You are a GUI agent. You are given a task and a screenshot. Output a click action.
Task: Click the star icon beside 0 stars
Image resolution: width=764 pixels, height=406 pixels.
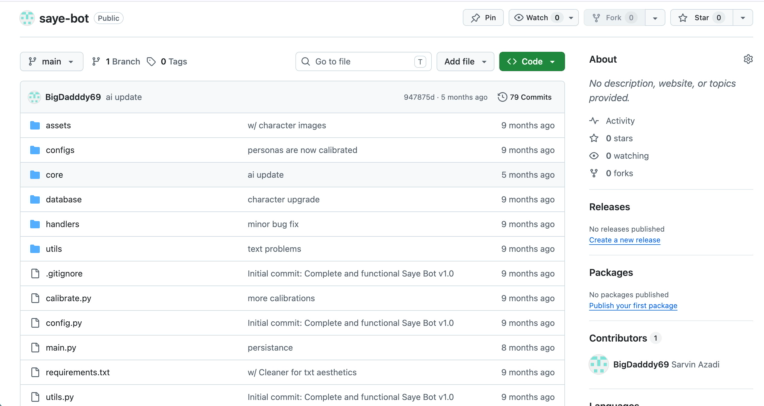(x=593, y=138)
